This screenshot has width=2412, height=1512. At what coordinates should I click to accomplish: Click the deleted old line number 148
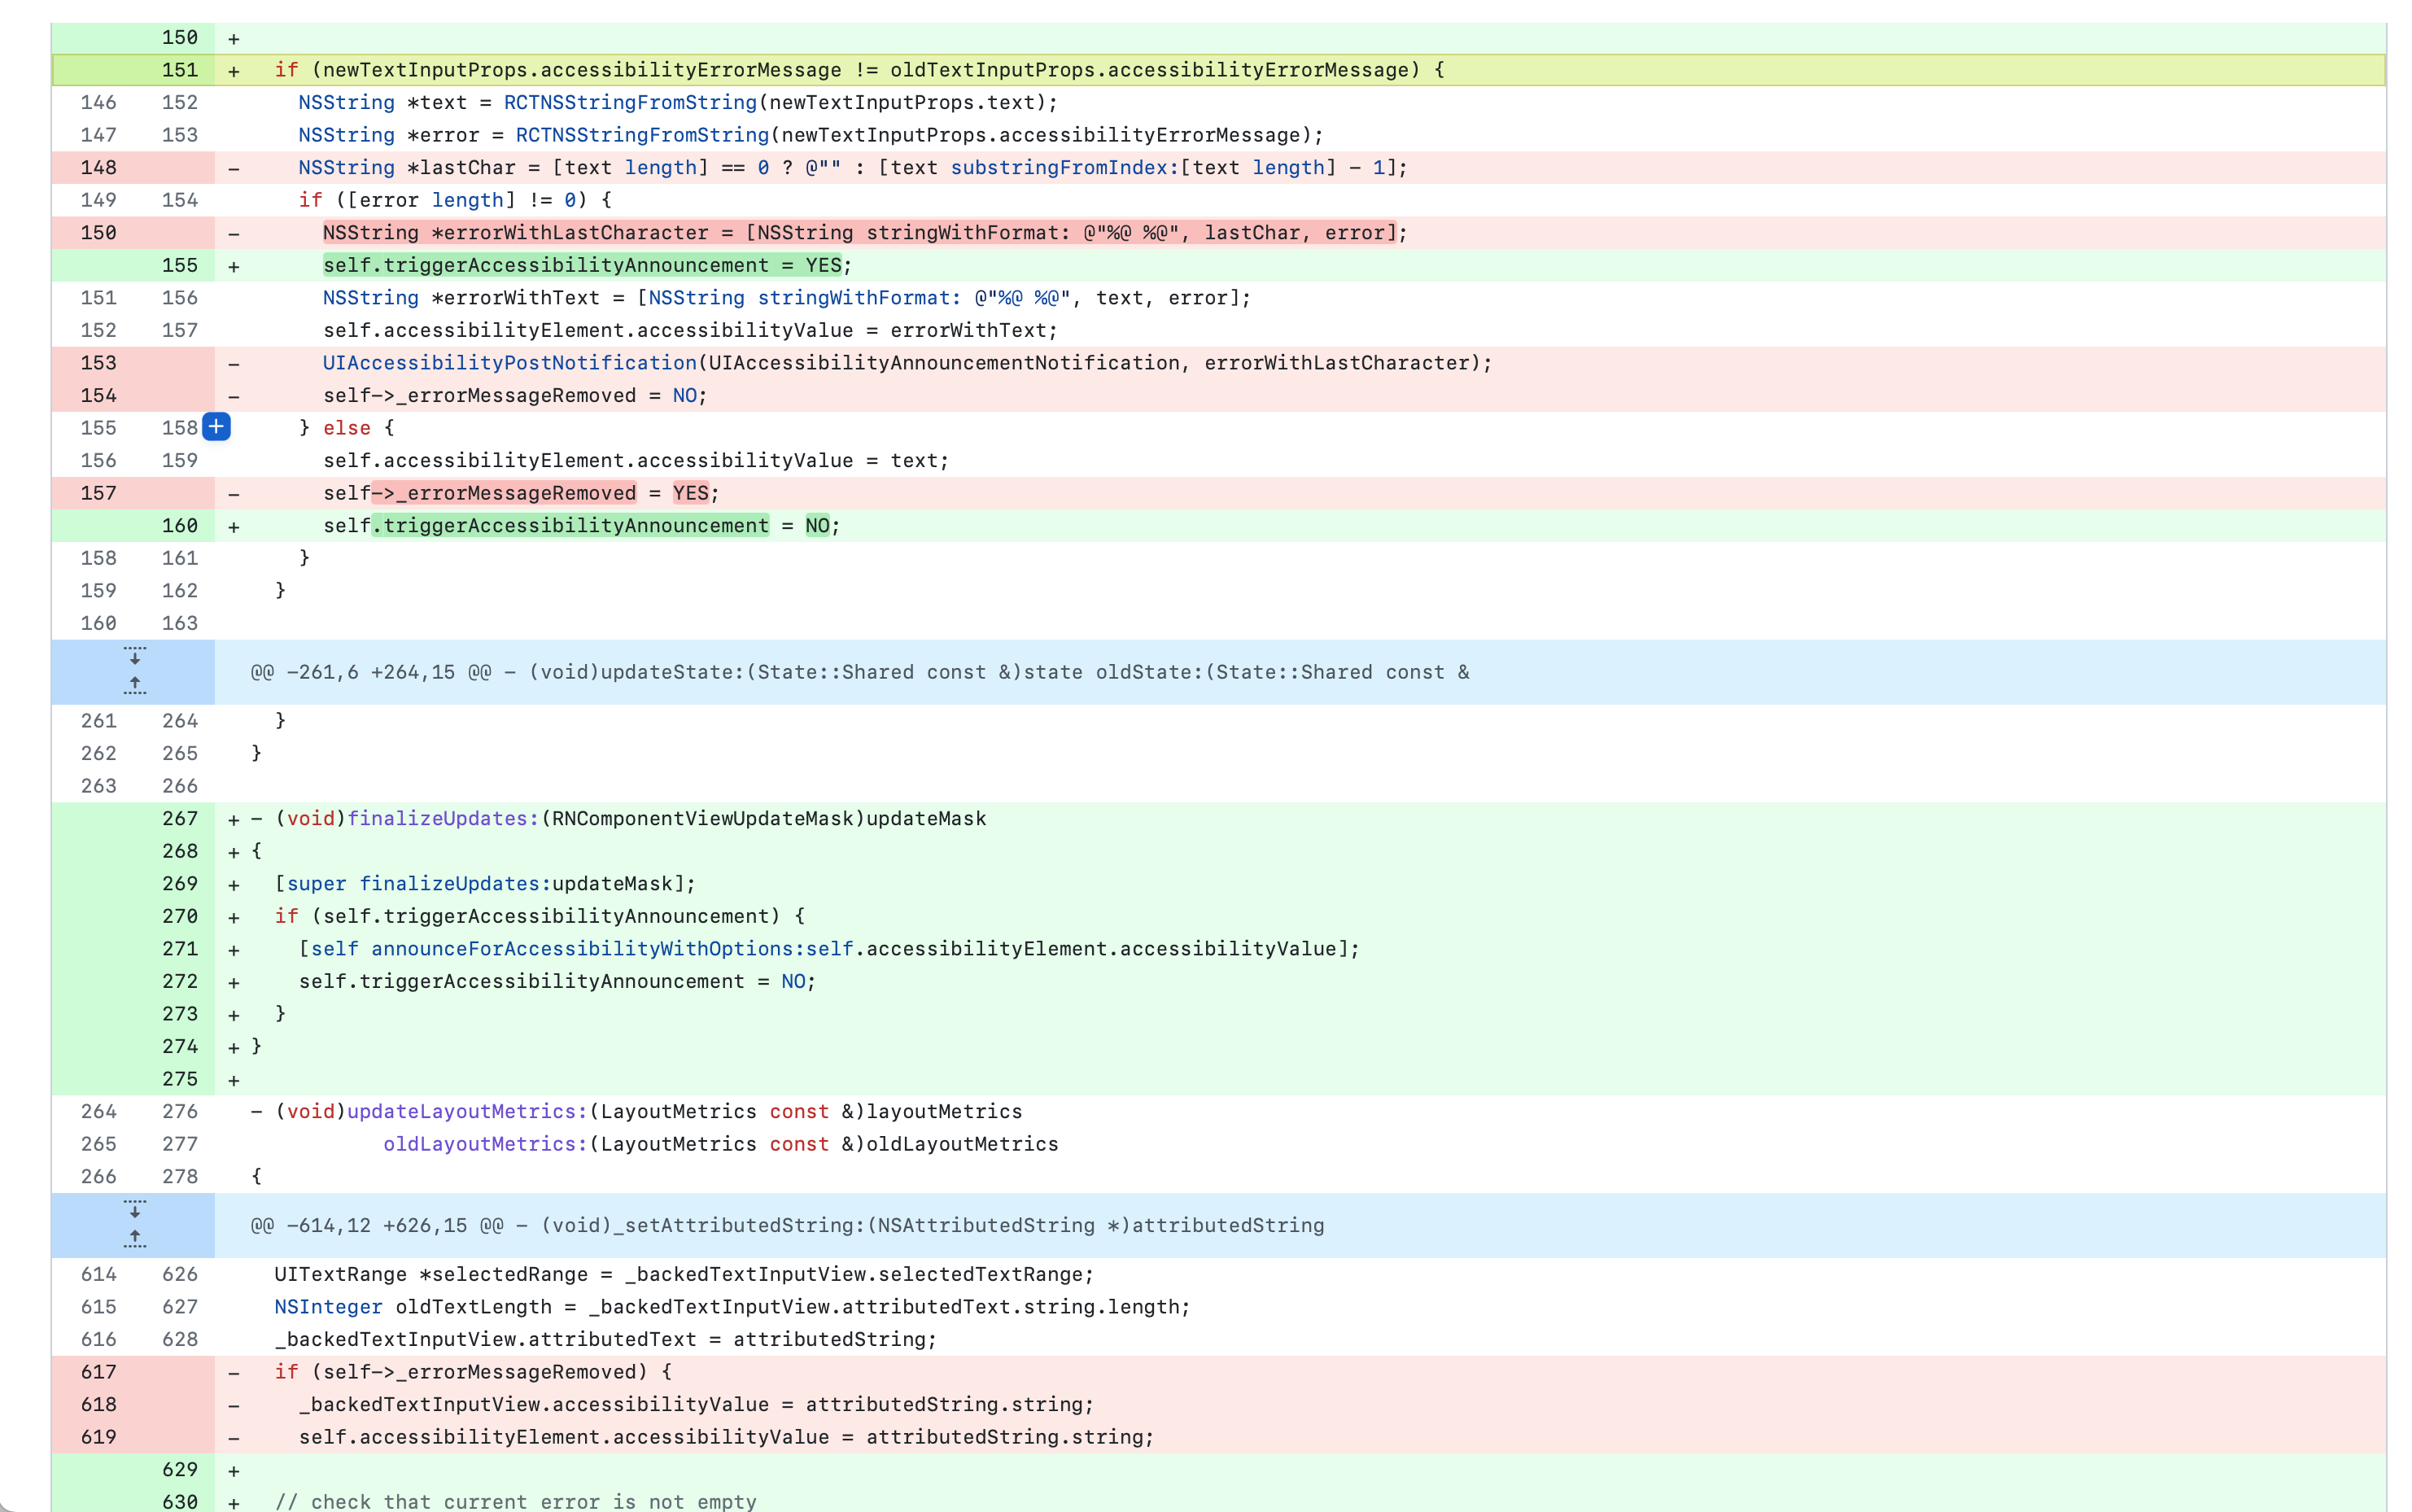98,168
